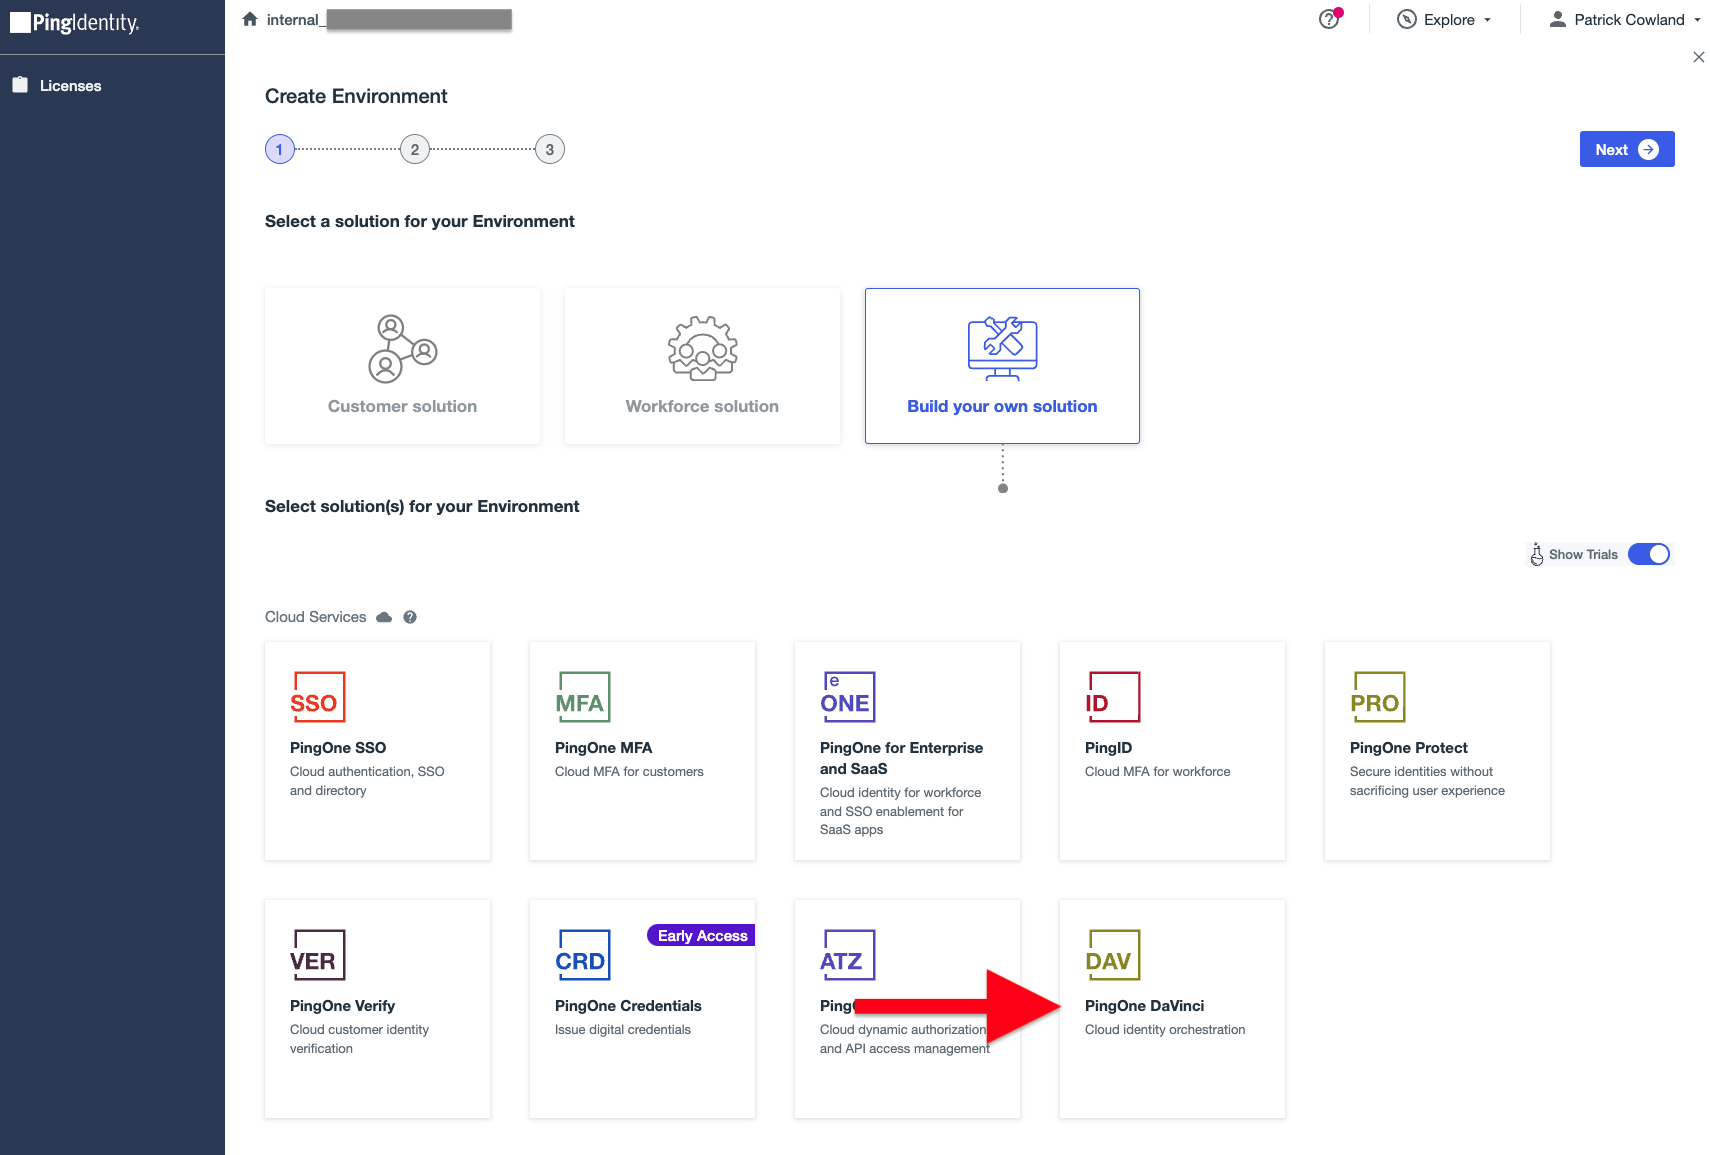Select the PingID card
1710x1155 pixels.
(x=1172, y=751)
